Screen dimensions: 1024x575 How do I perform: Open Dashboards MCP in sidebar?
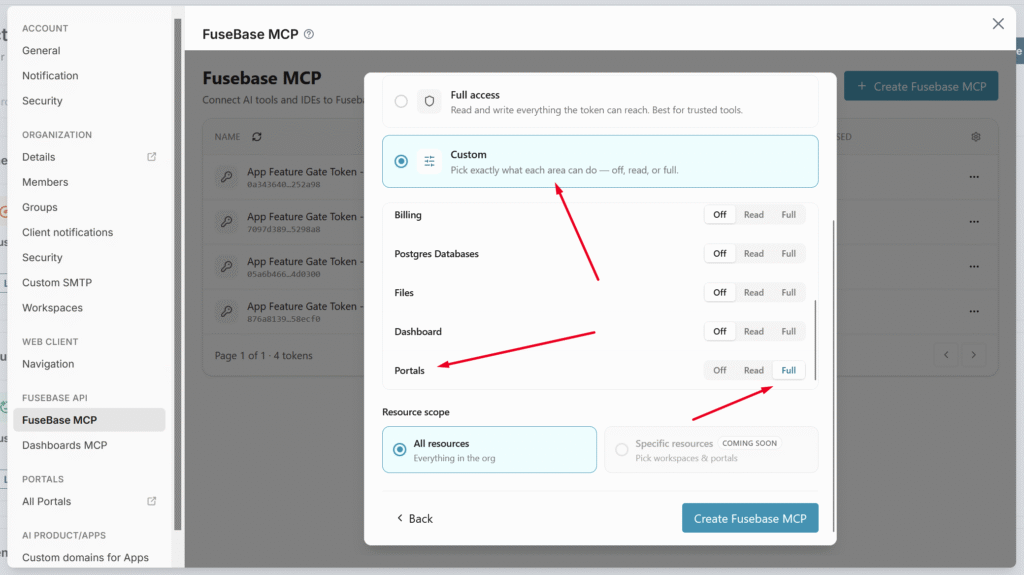(65, 445)
